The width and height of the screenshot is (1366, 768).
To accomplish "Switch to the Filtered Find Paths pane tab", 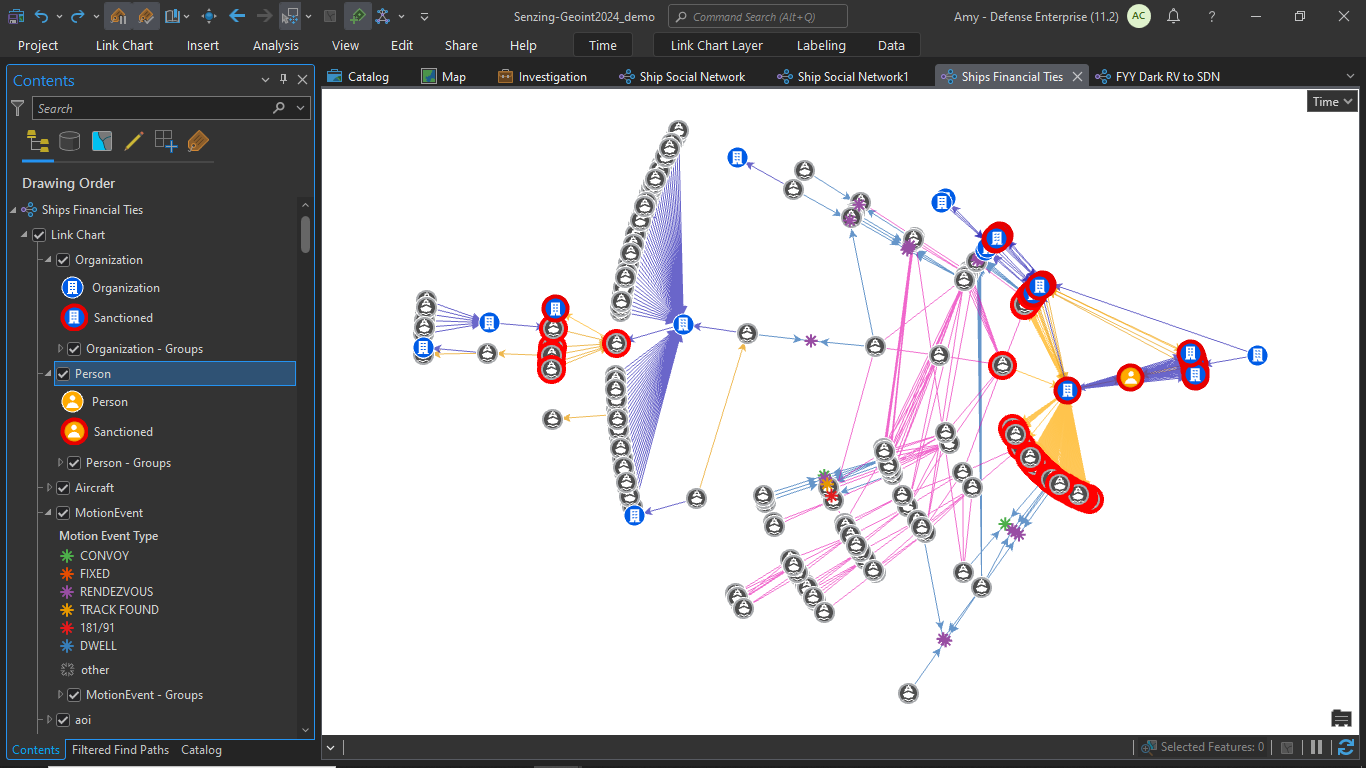I will click(x=120, y=750).
